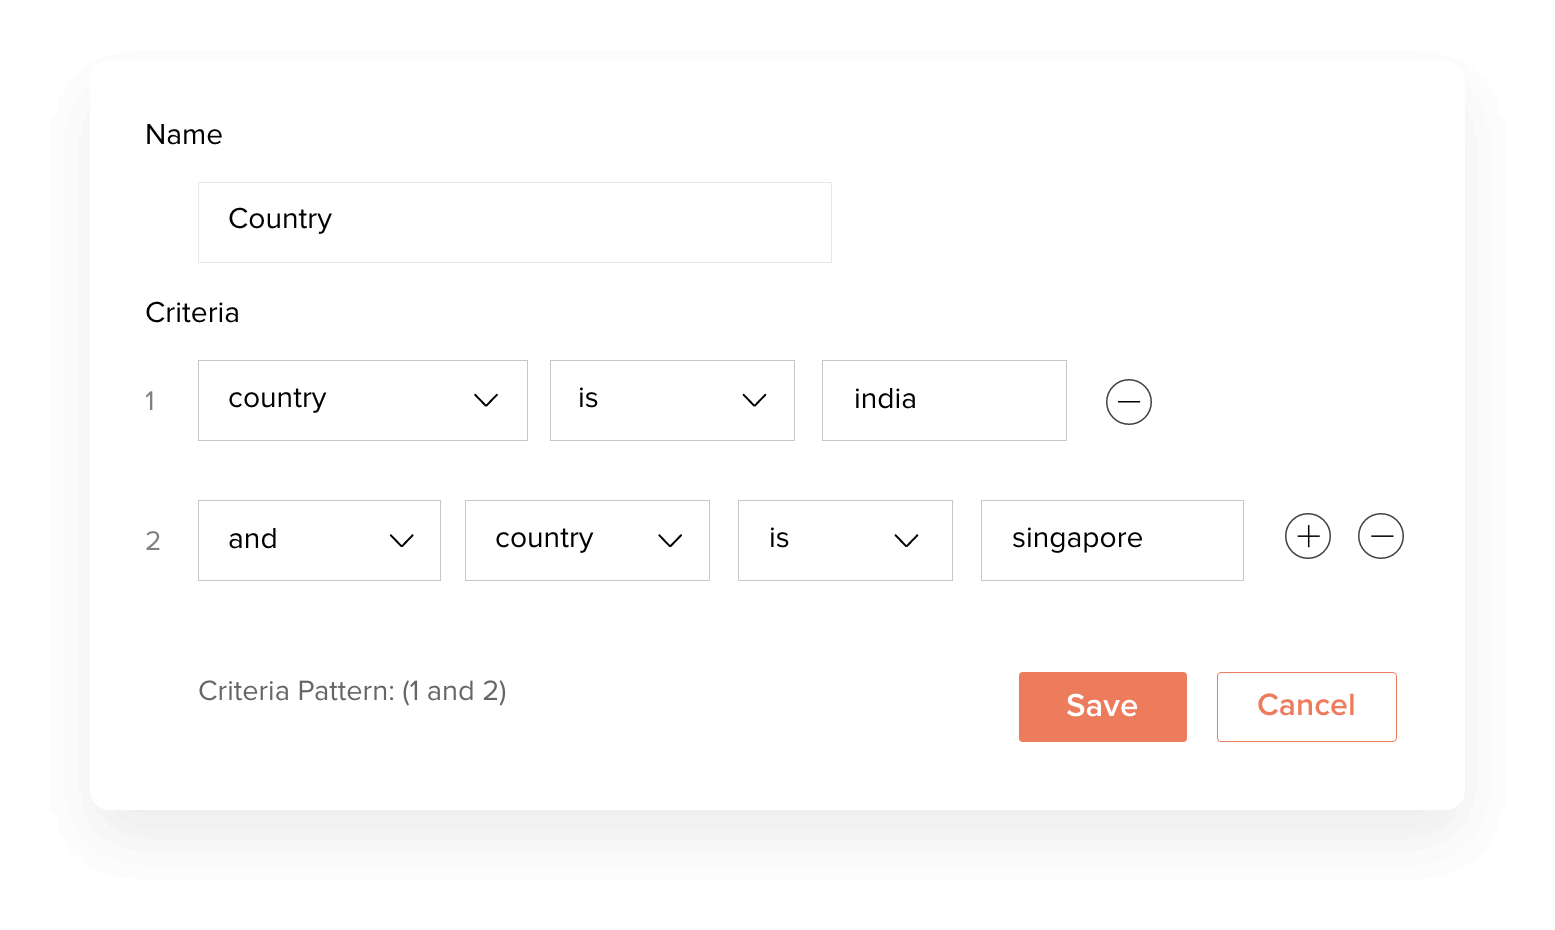Open the 'and' logical operator dropdown
Image resolution: width=1555 pixels, height=930 pixels.
click(x=319, y=540)
